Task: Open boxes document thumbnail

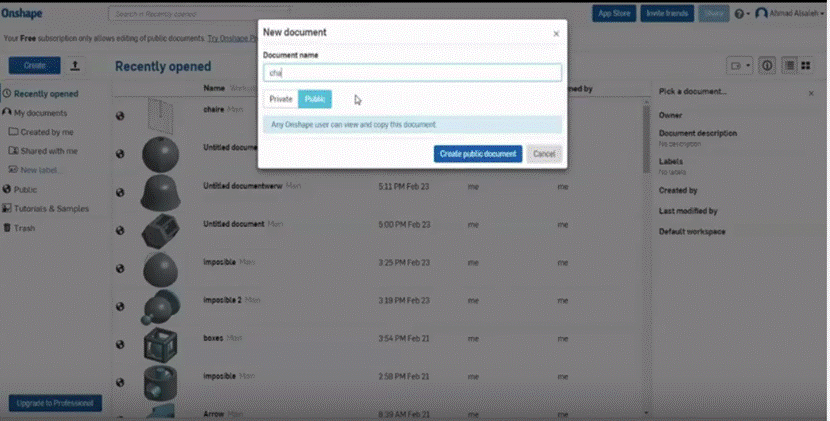Action: pyautogui.click(x=160, y=344)
